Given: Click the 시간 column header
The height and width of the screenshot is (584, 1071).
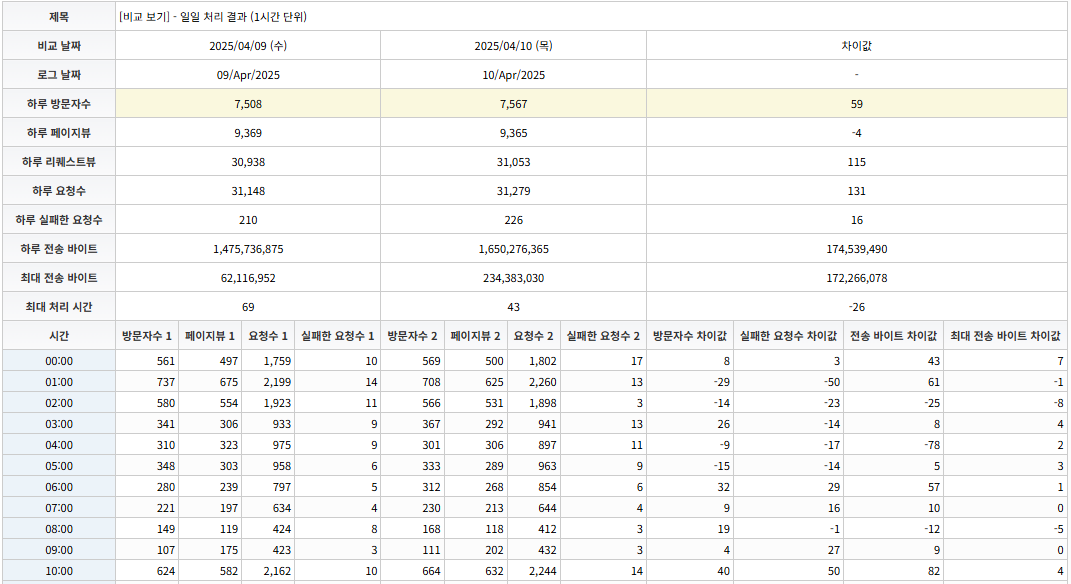Looking at the screenshot, I should tap(59, 336).
